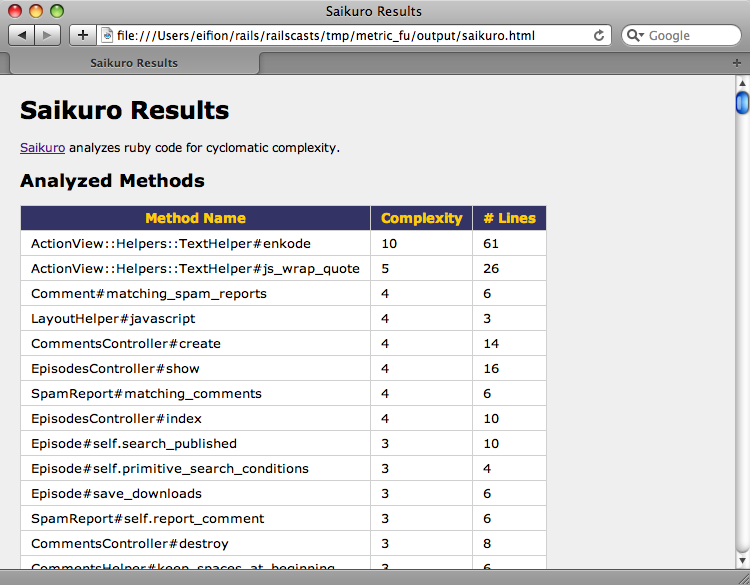Screen dimensions: 750x585
Task: Select the TextHelper#enkode row
Action: [283, 243]
